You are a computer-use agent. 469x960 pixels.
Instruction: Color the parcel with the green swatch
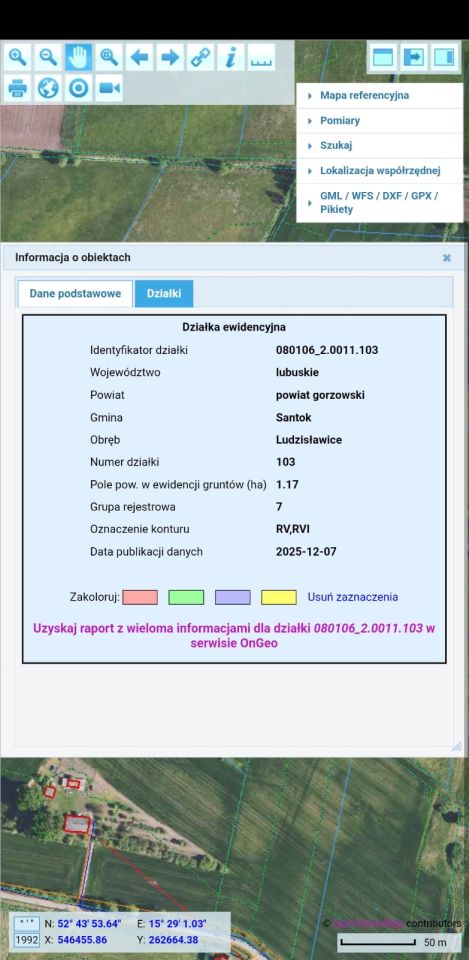[186, 598]
